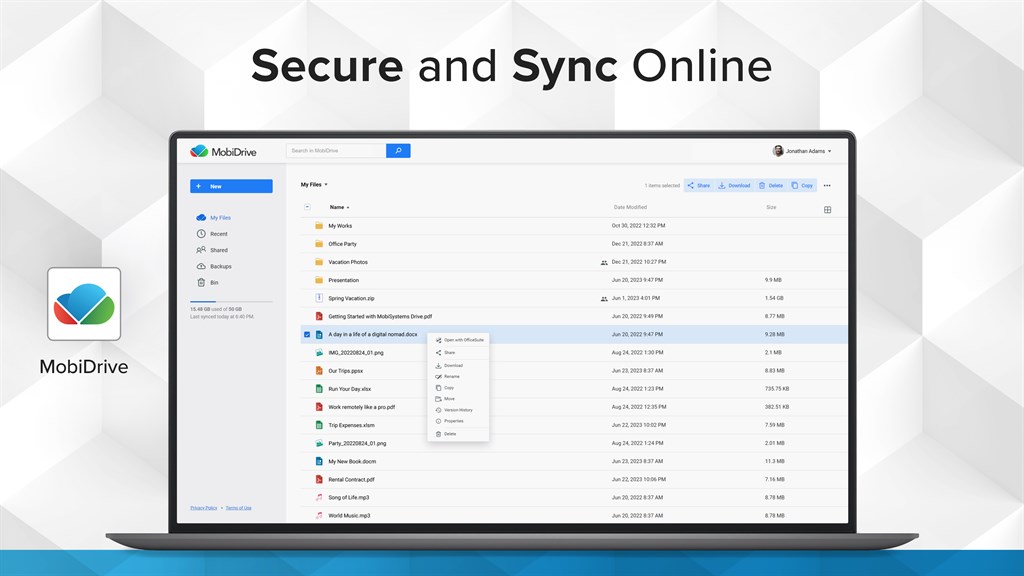The width and height of the screenshot is (1024, 576).
Task: Click shared people icon on Spring Vacation.zip
Action: tap(604, 298)
